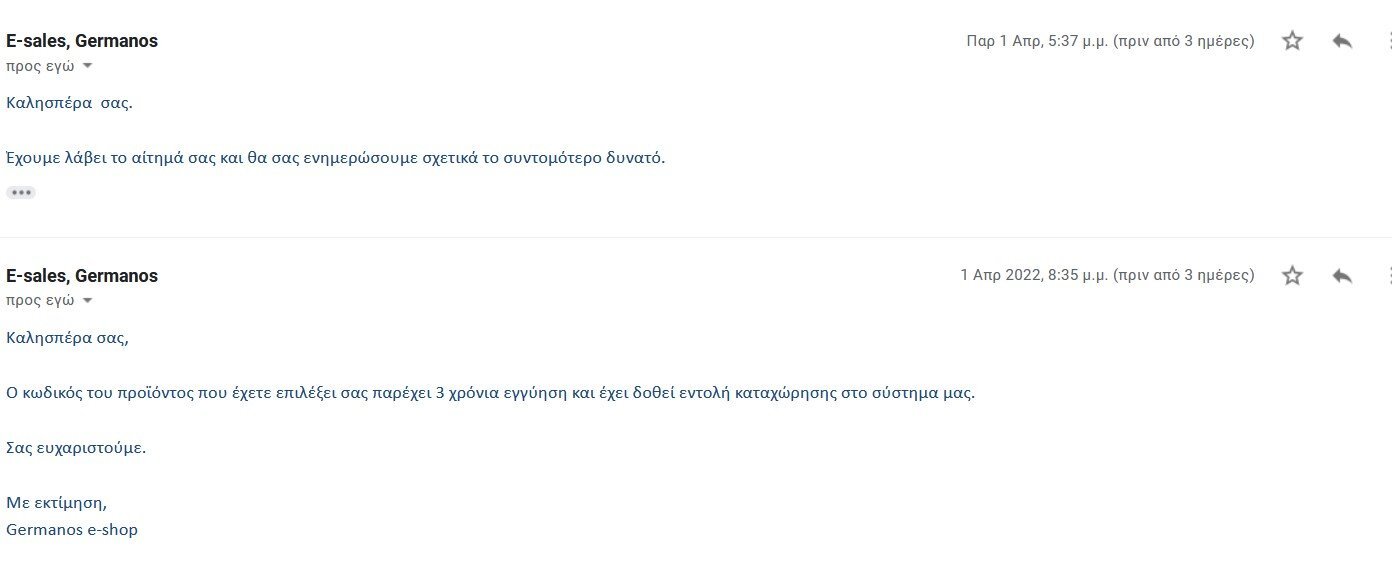Click the 'Με εκτίμηση,' closing line

pos(56,503)
